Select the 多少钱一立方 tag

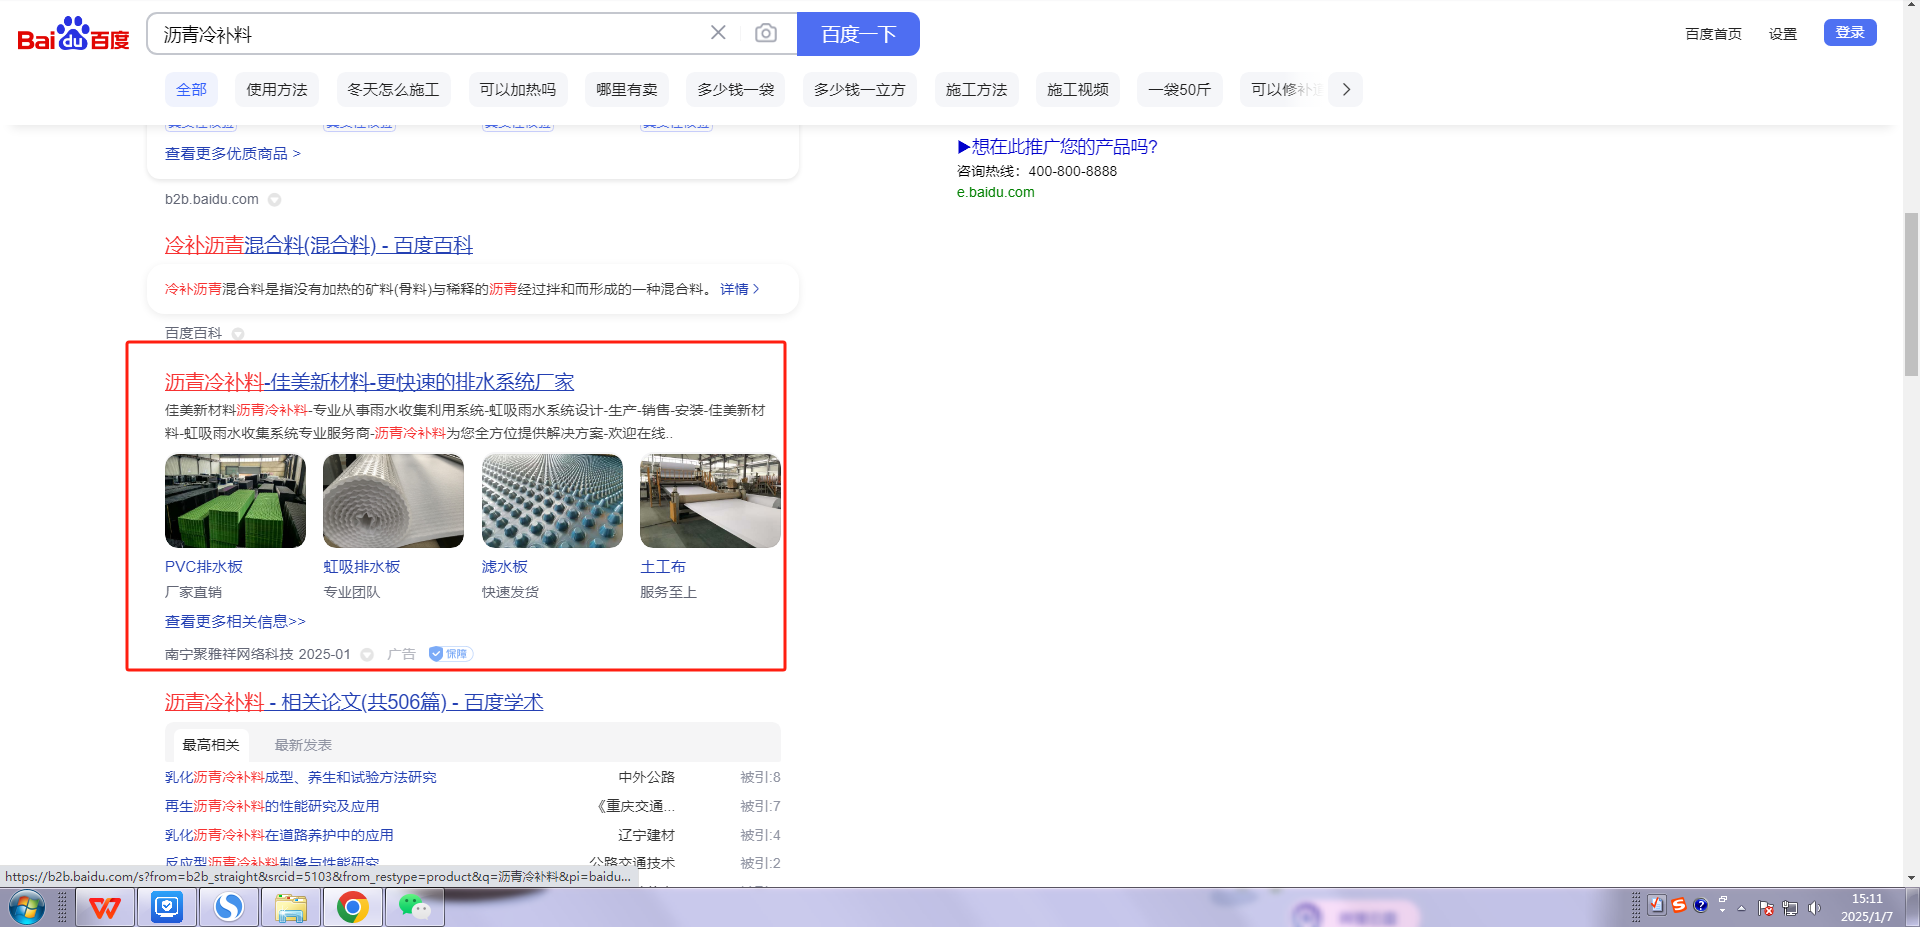click(x=860, y=90)
